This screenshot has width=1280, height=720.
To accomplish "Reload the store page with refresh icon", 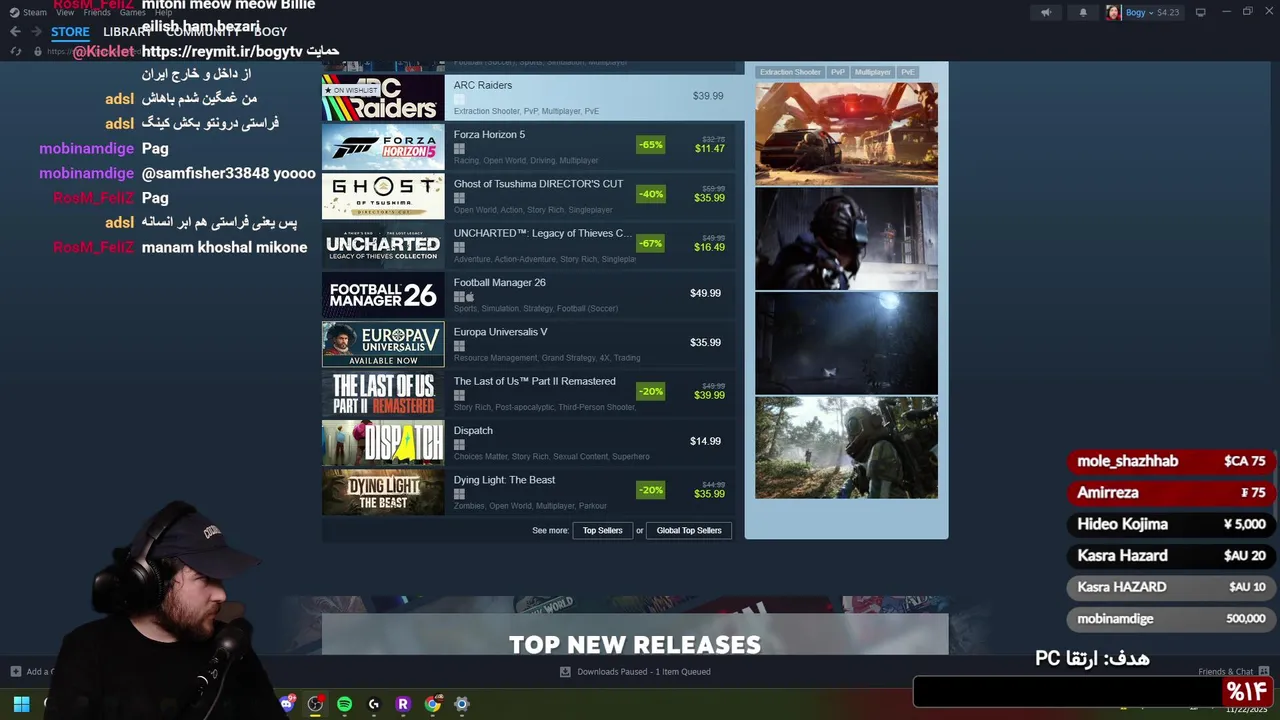I will tap(15, 51).
